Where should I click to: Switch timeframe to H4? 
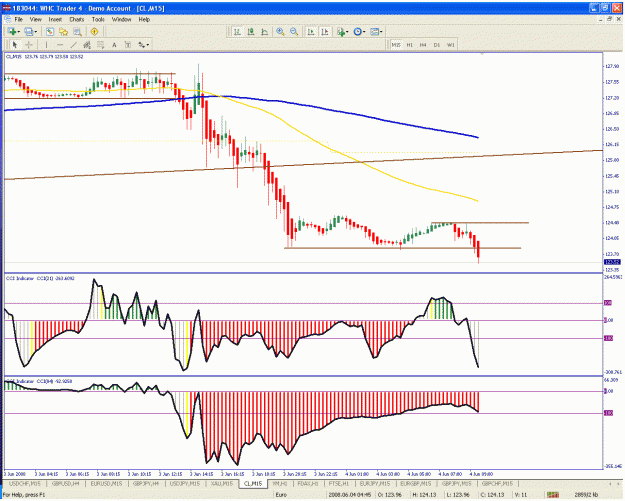423,45
